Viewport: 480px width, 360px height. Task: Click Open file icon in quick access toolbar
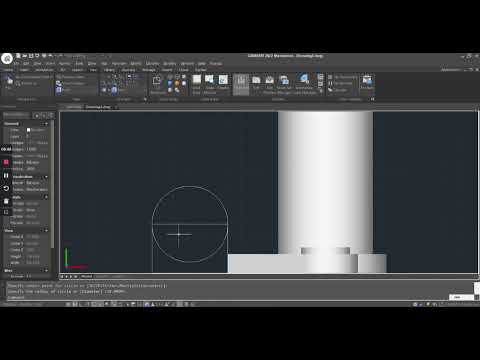click(25, 56)
